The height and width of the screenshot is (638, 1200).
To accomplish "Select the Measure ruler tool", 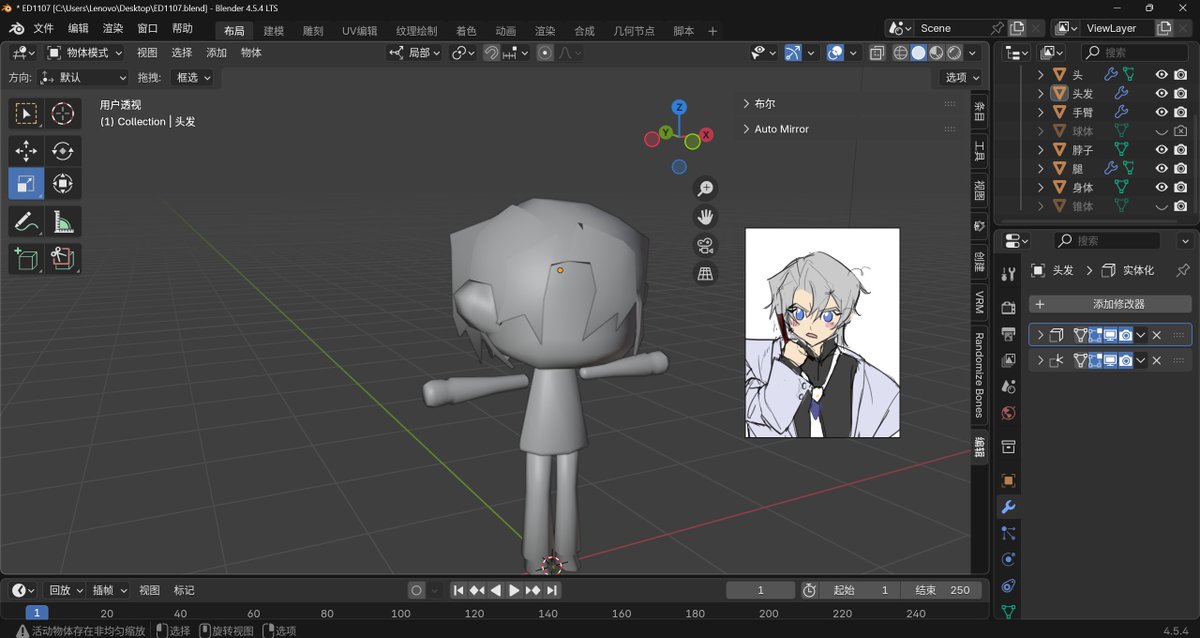I will click(x=63, y=221).
